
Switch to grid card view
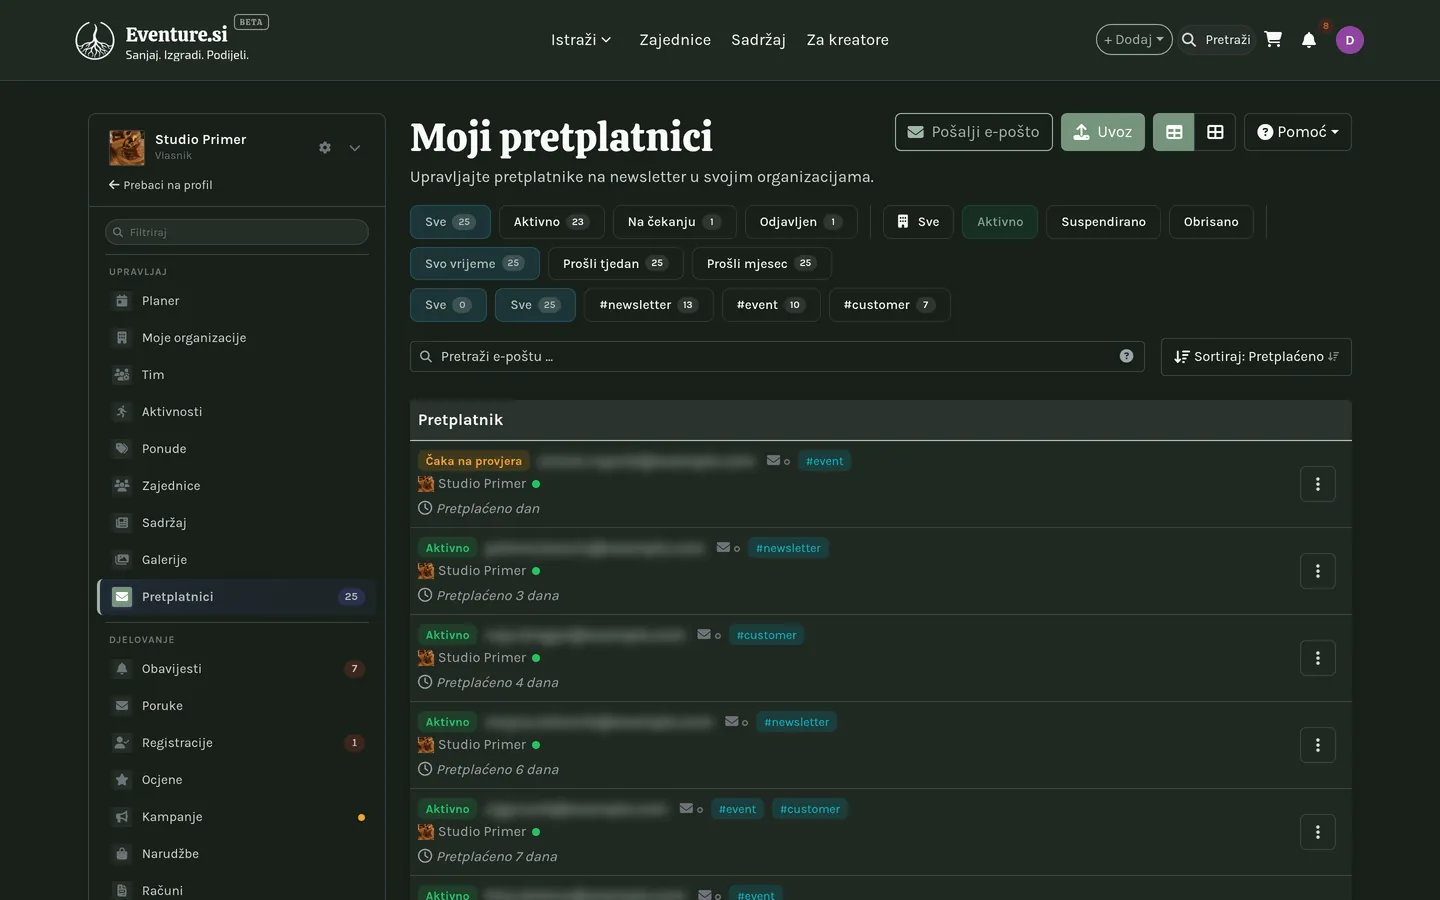click(1215, 132)
